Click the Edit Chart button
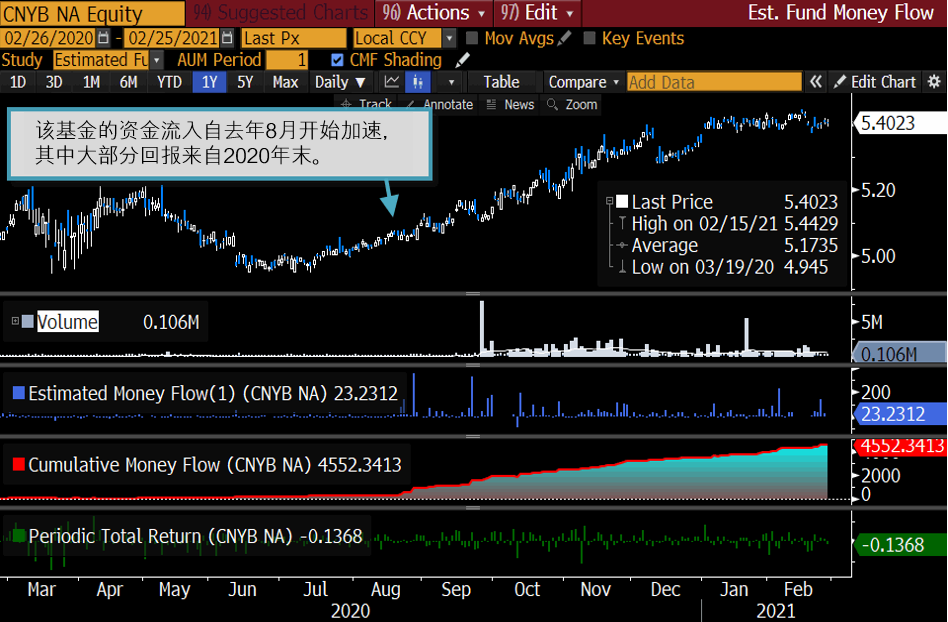The image size is (948, 622). point(875,82)
